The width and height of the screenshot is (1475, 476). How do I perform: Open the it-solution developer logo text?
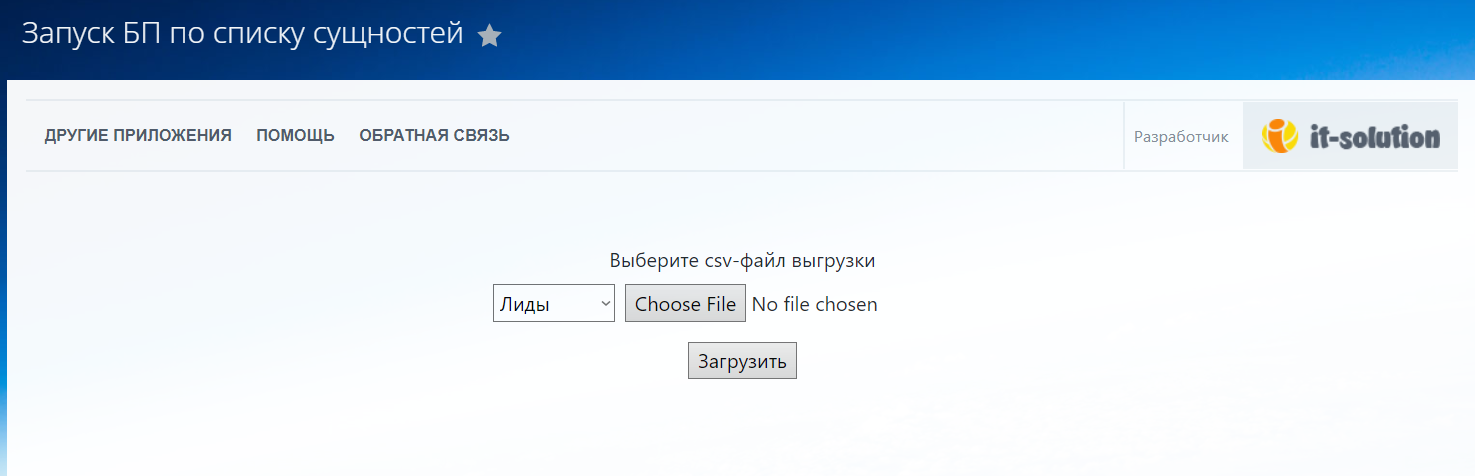point(1374,137)
